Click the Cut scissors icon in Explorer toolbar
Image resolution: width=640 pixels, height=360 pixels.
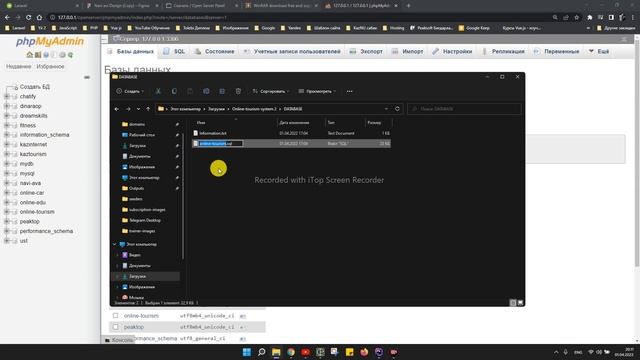tap(158, 91)
